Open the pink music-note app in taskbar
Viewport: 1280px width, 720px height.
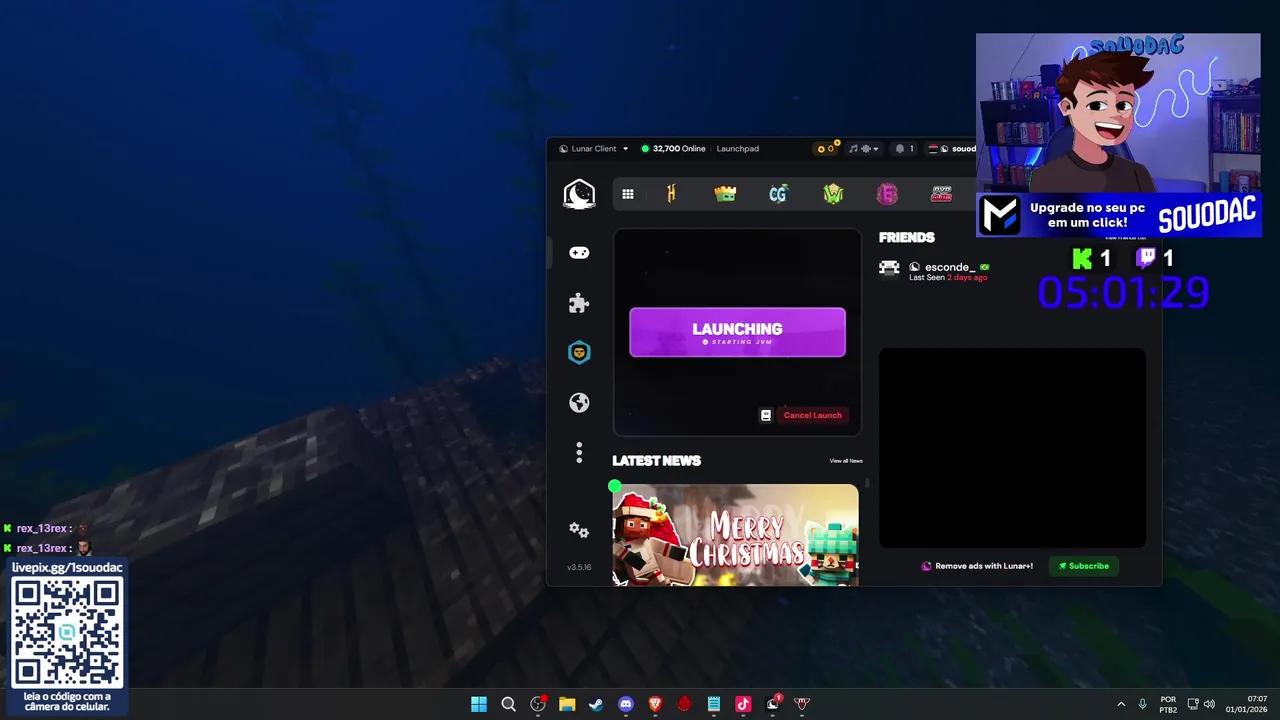click(743, 704)
